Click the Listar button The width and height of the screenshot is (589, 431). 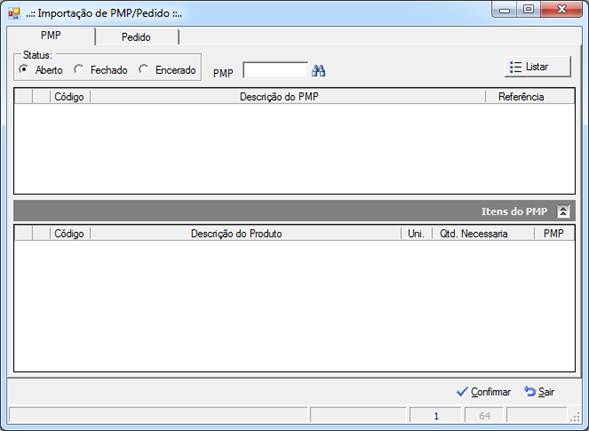538,67
